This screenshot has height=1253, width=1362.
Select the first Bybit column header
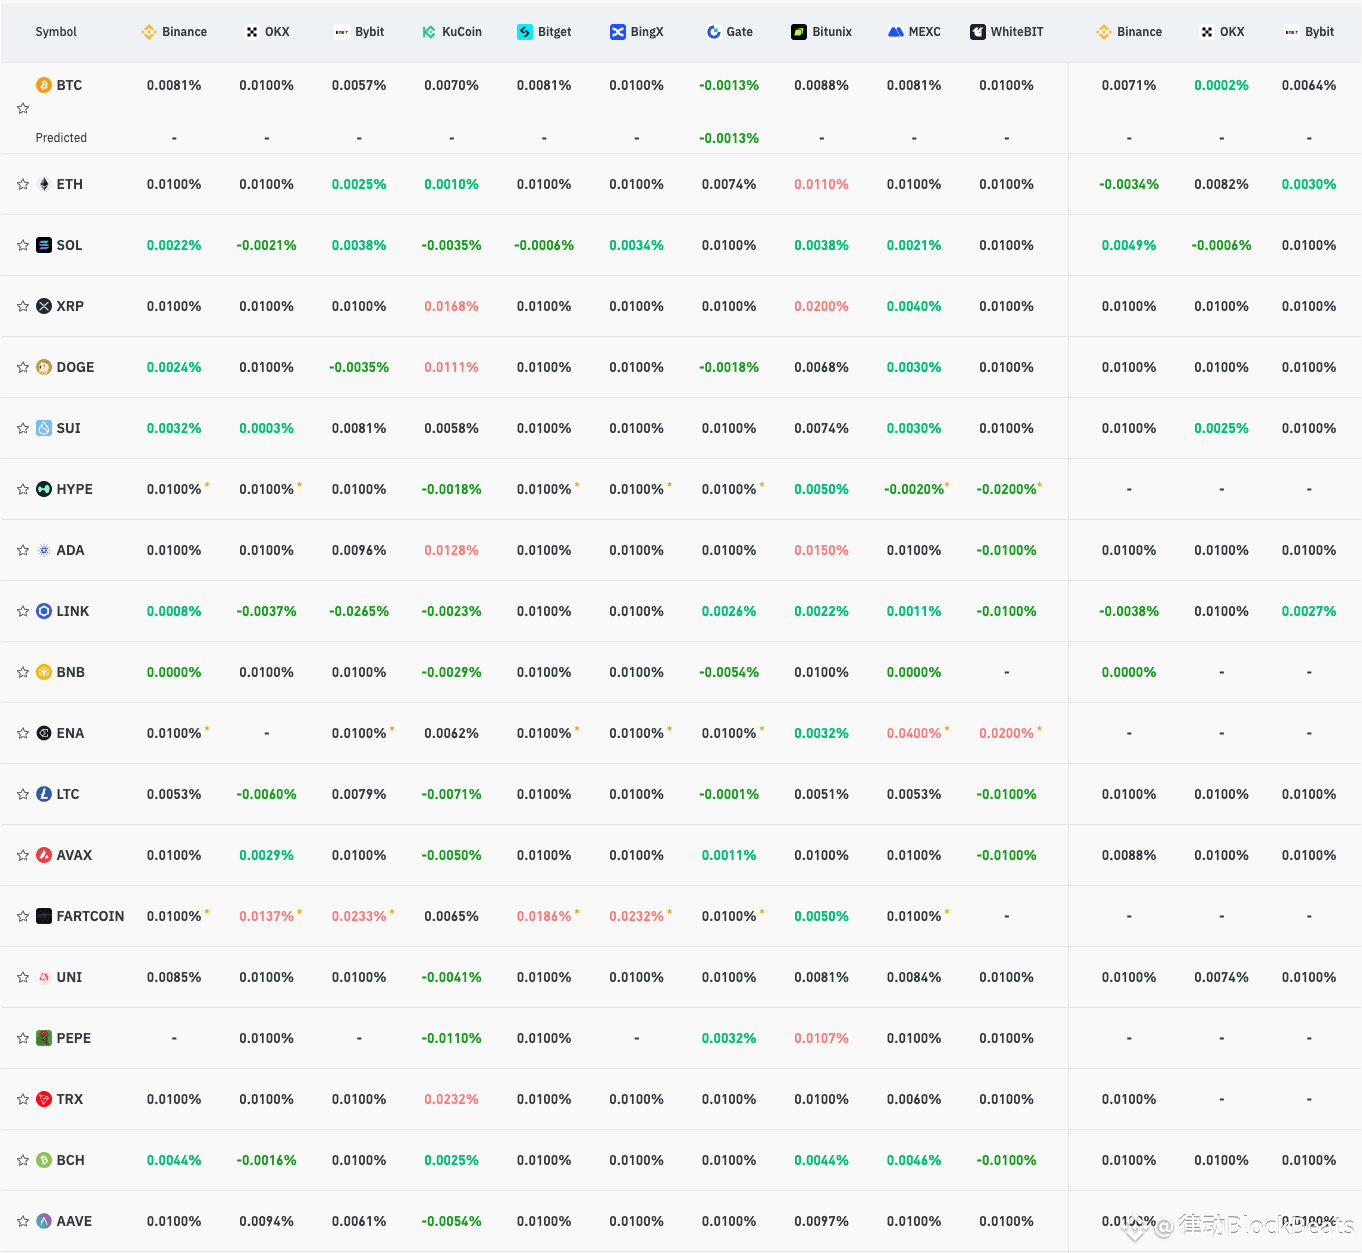(359, 32)
